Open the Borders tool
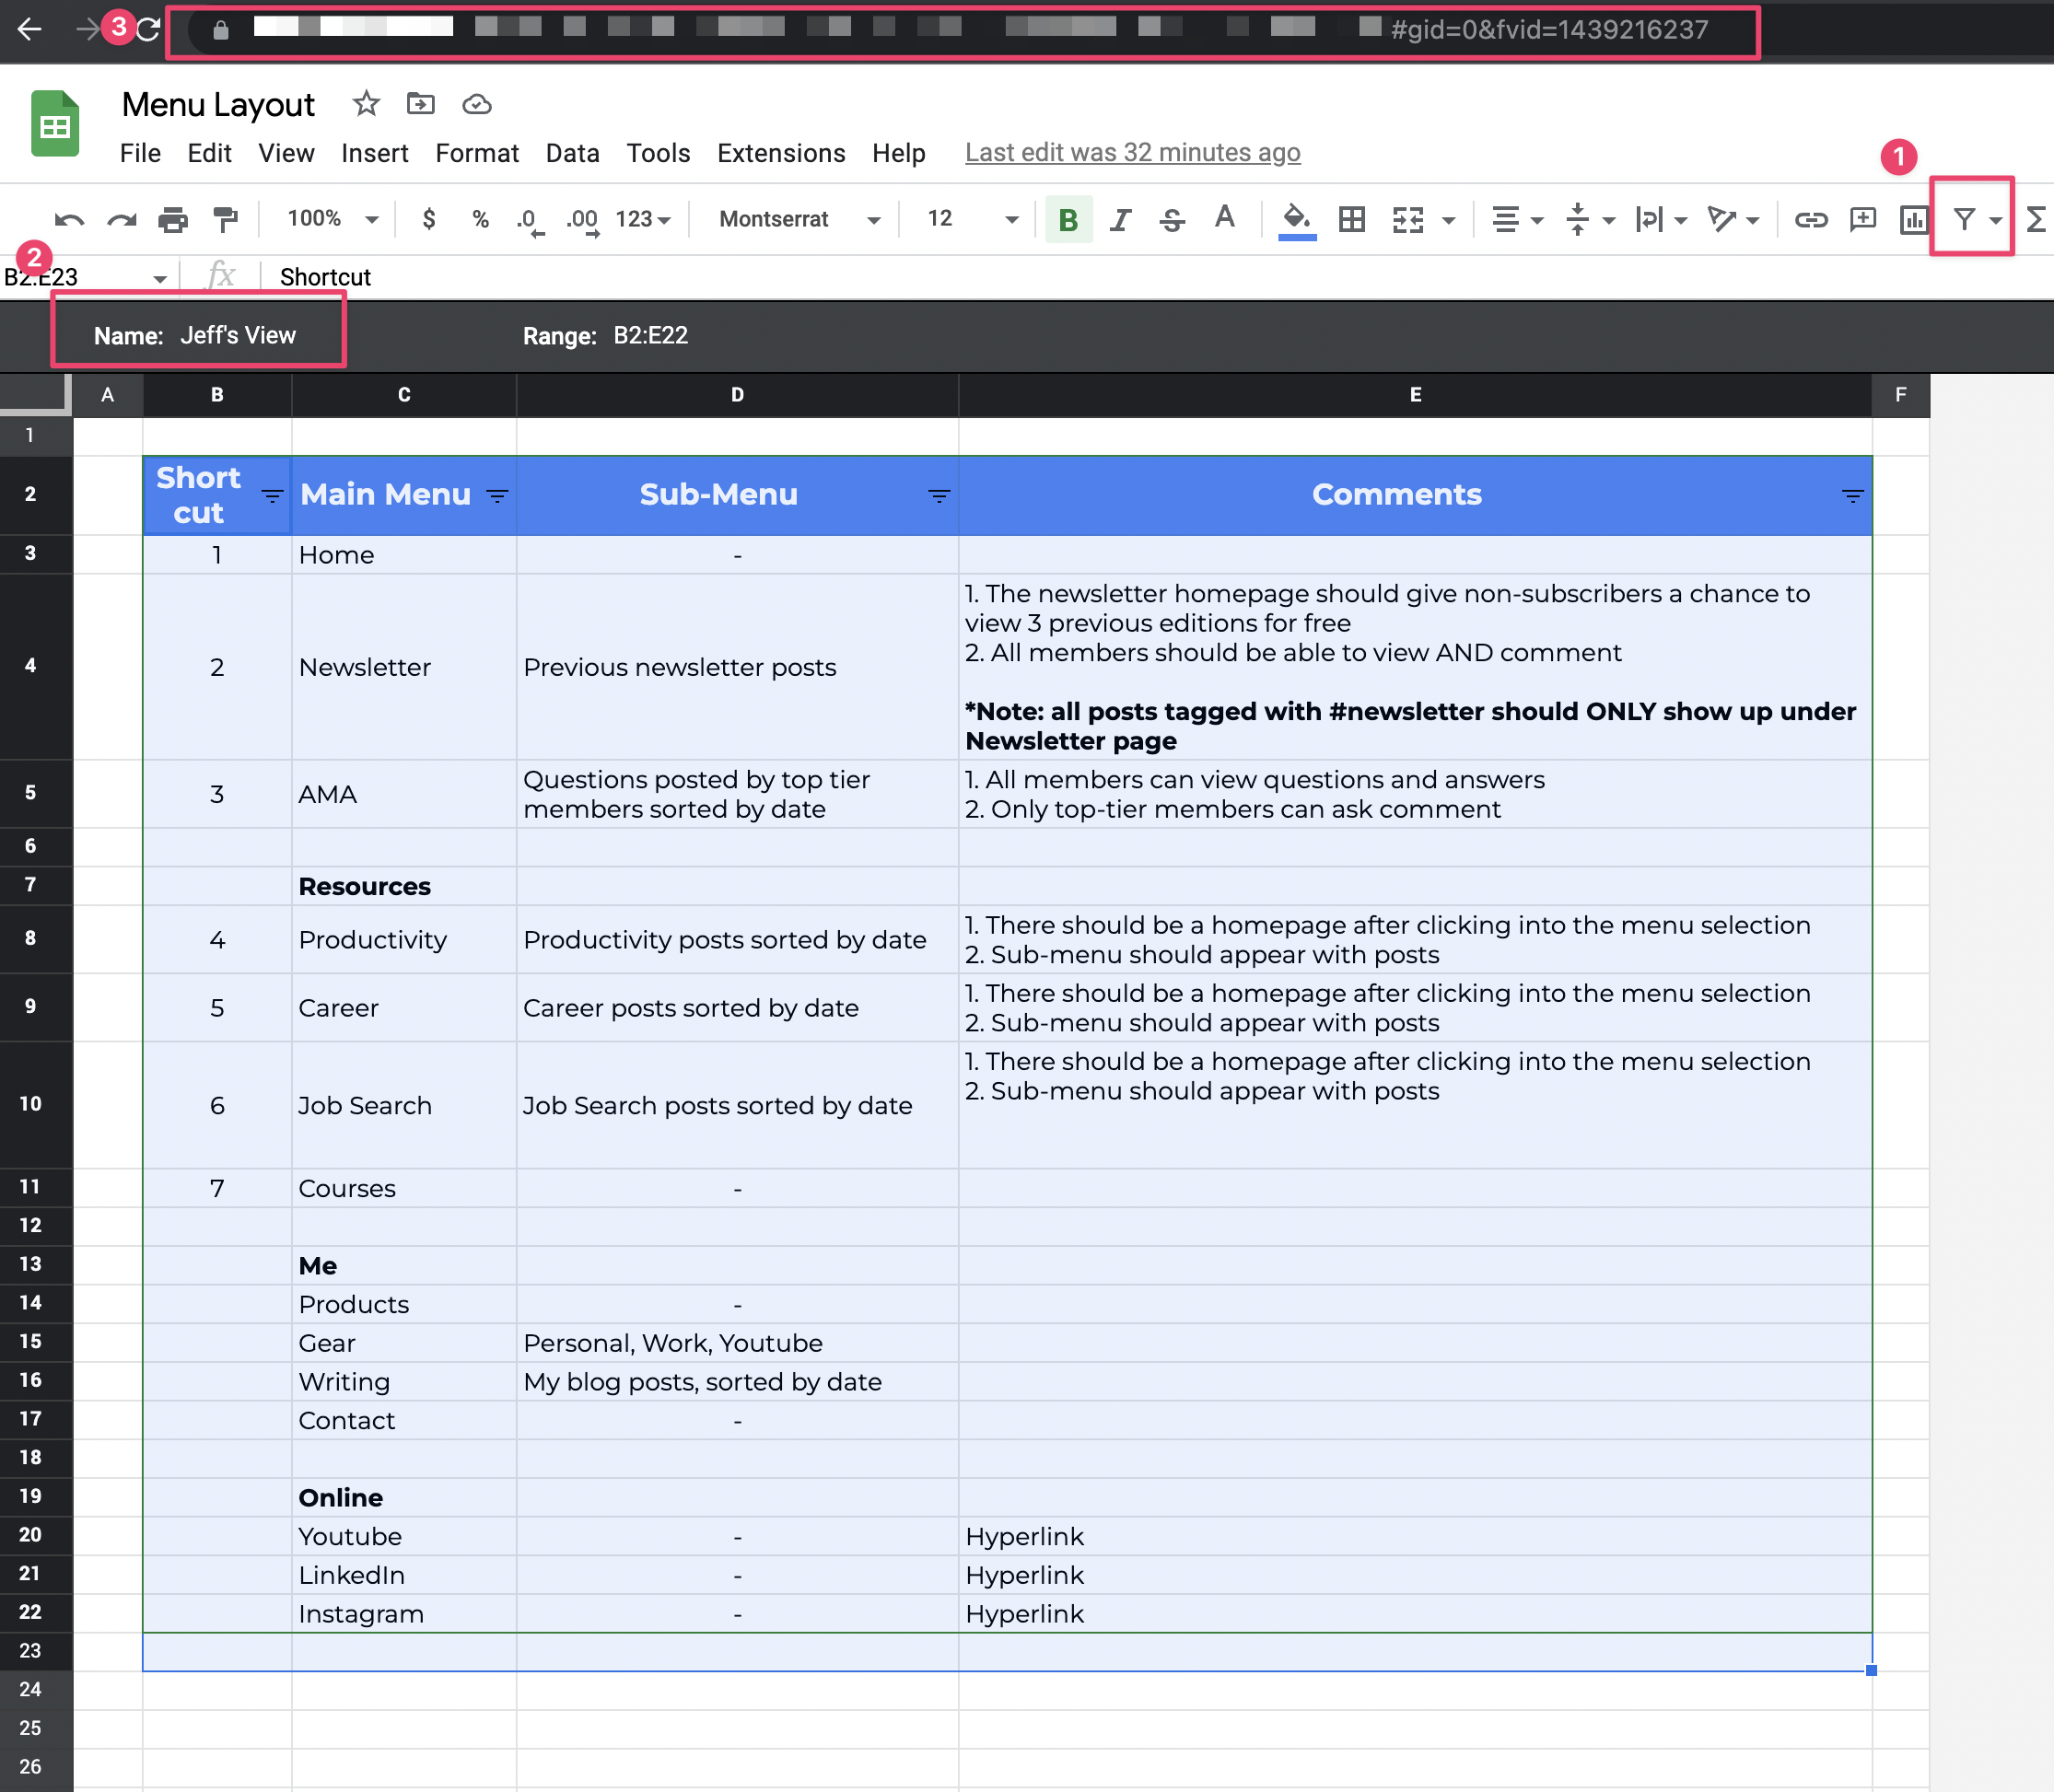The width and height of the screenshot is (2054, 1792). (1352, 220)
